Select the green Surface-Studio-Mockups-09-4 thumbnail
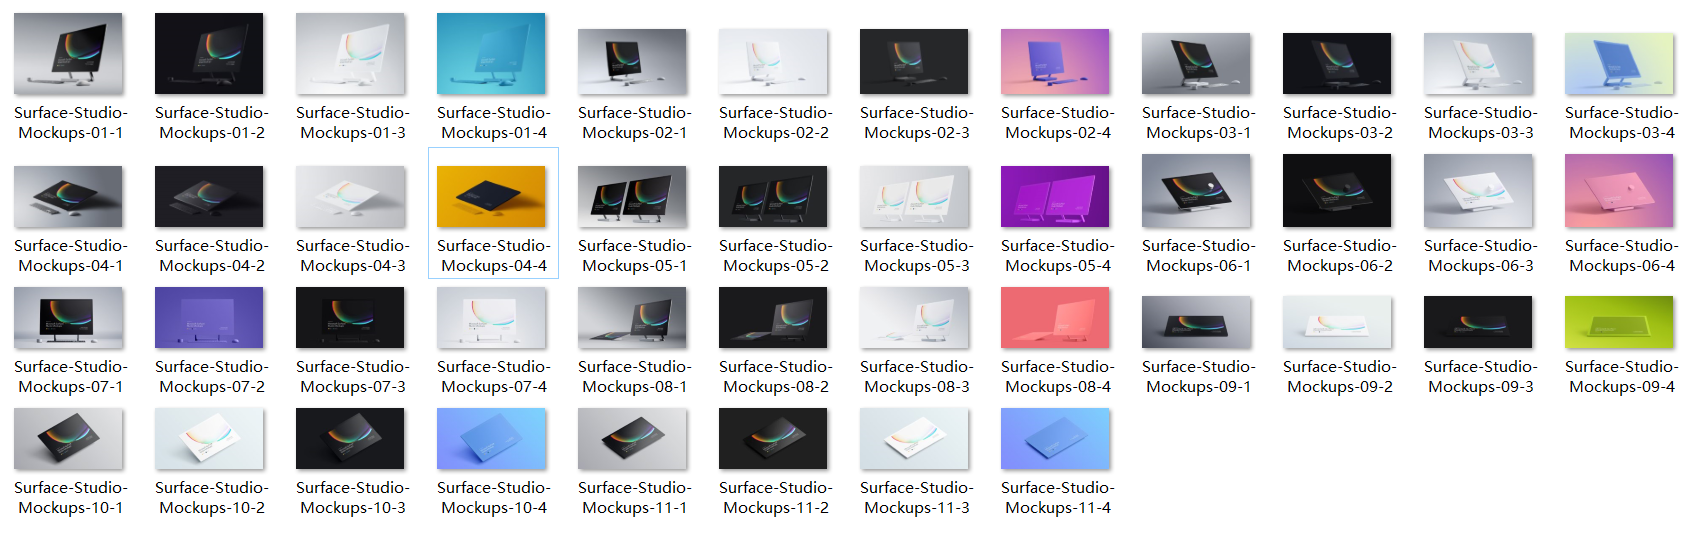Screen dimensions: 1690x536 coord(1619,322)
